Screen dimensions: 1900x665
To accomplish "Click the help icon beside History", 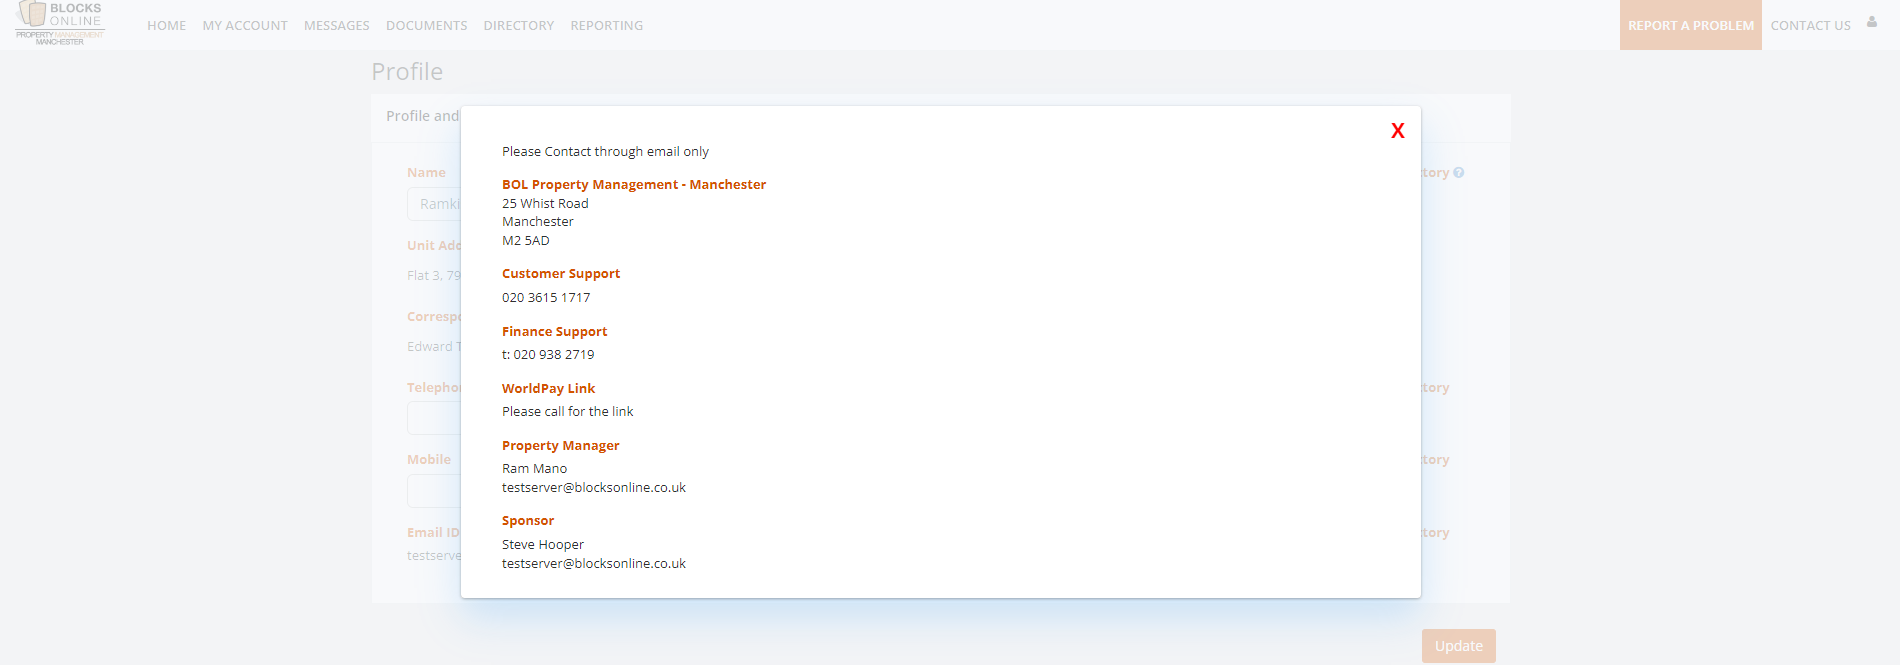I will (1459, 173).
